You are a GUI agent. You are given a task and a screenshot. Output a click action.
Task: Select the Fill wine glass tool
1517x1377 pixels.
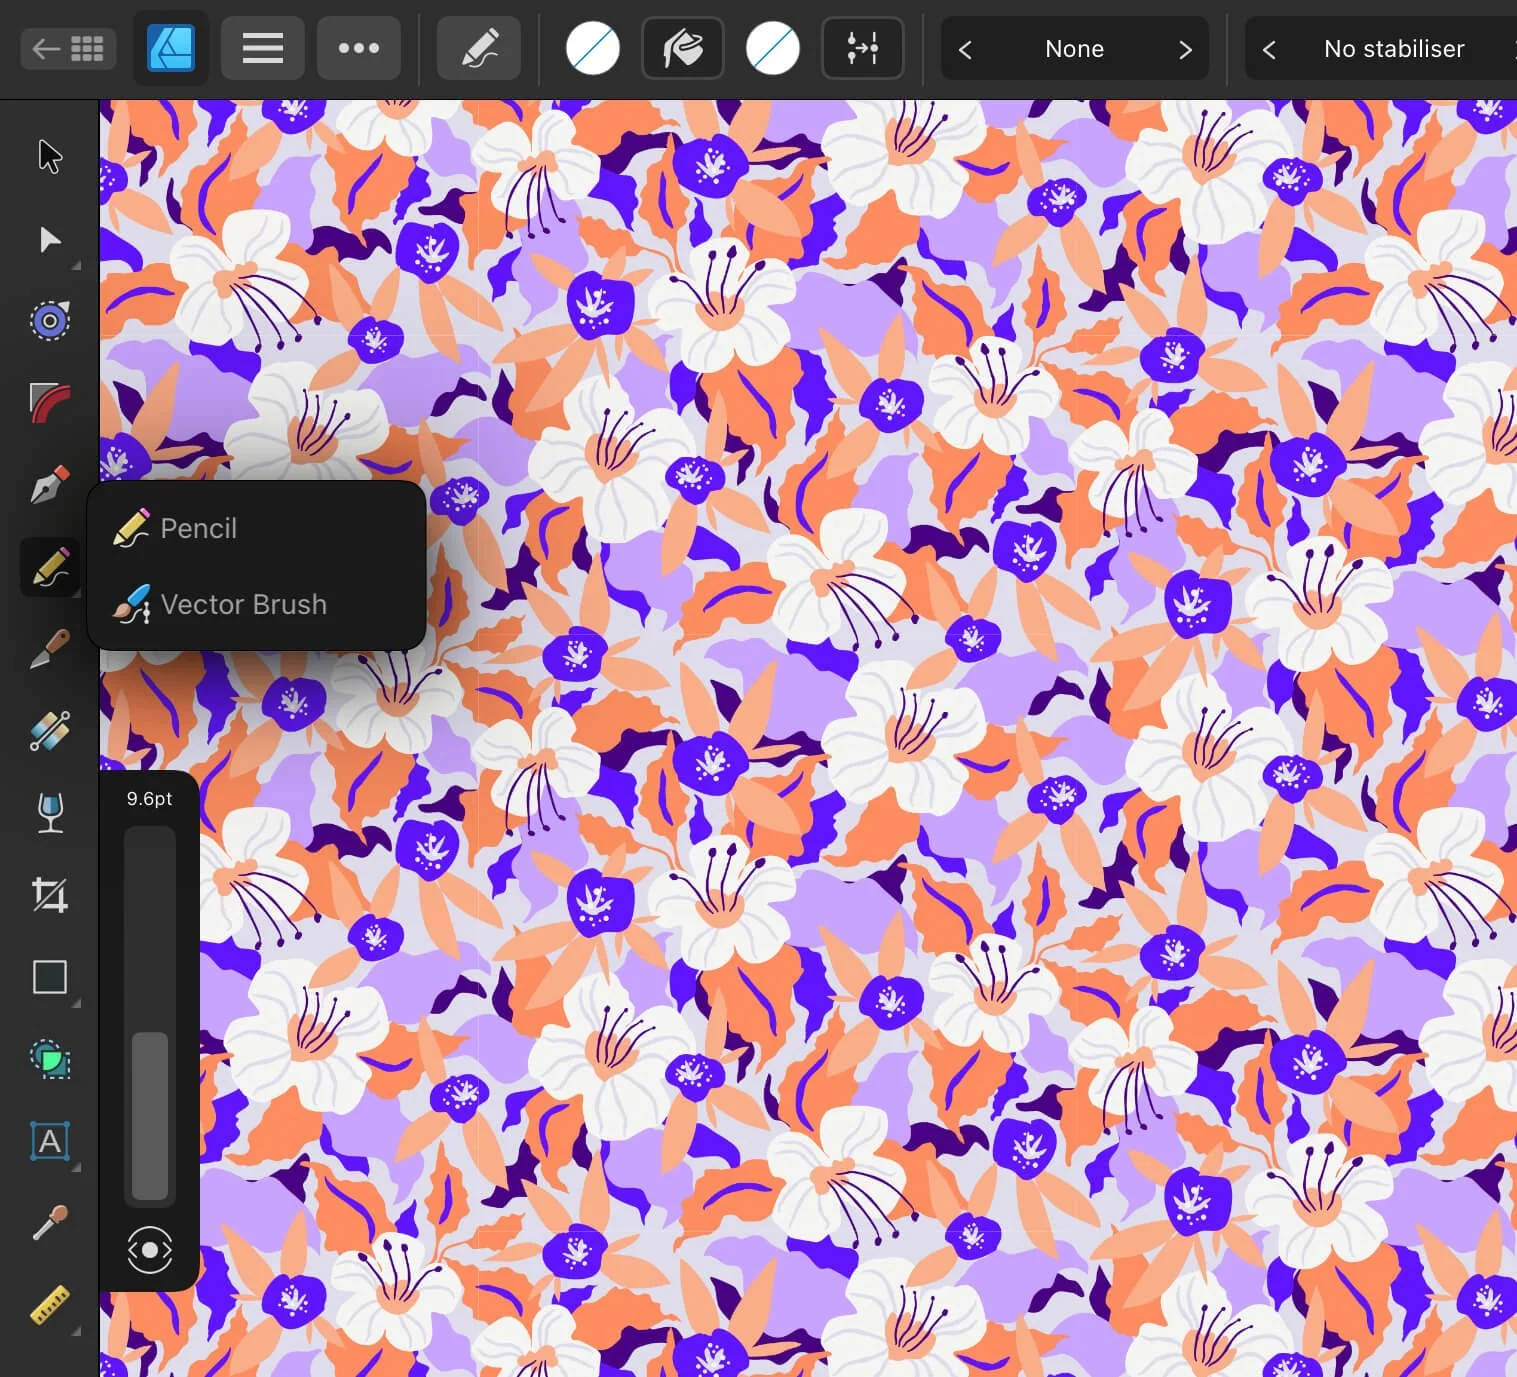(x=49, y=813)
